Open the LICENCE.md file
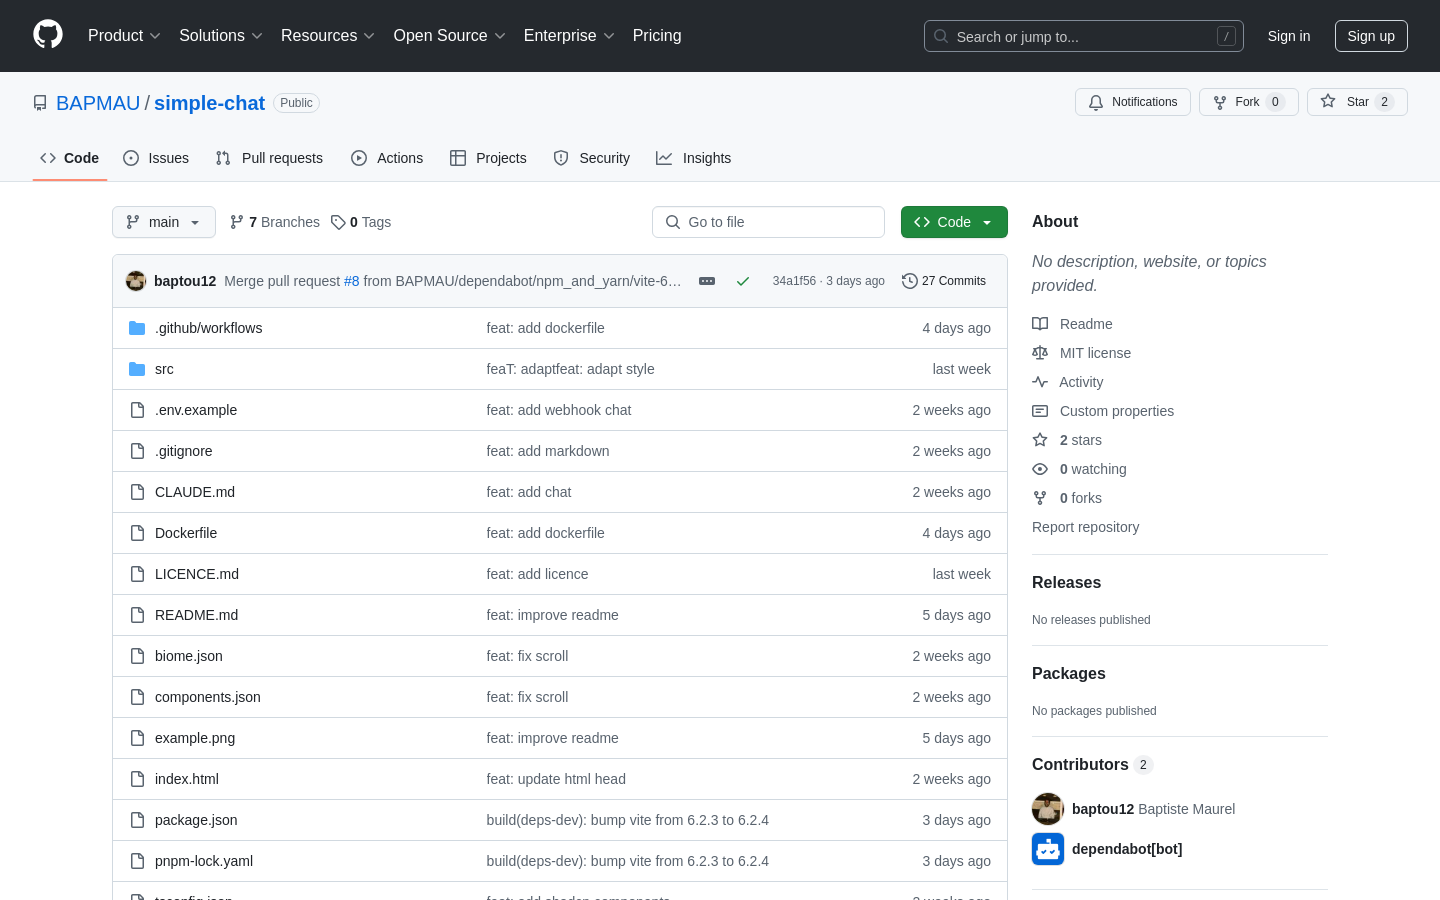This screenshot has width=1440, height=900. [x=197, y=574]
